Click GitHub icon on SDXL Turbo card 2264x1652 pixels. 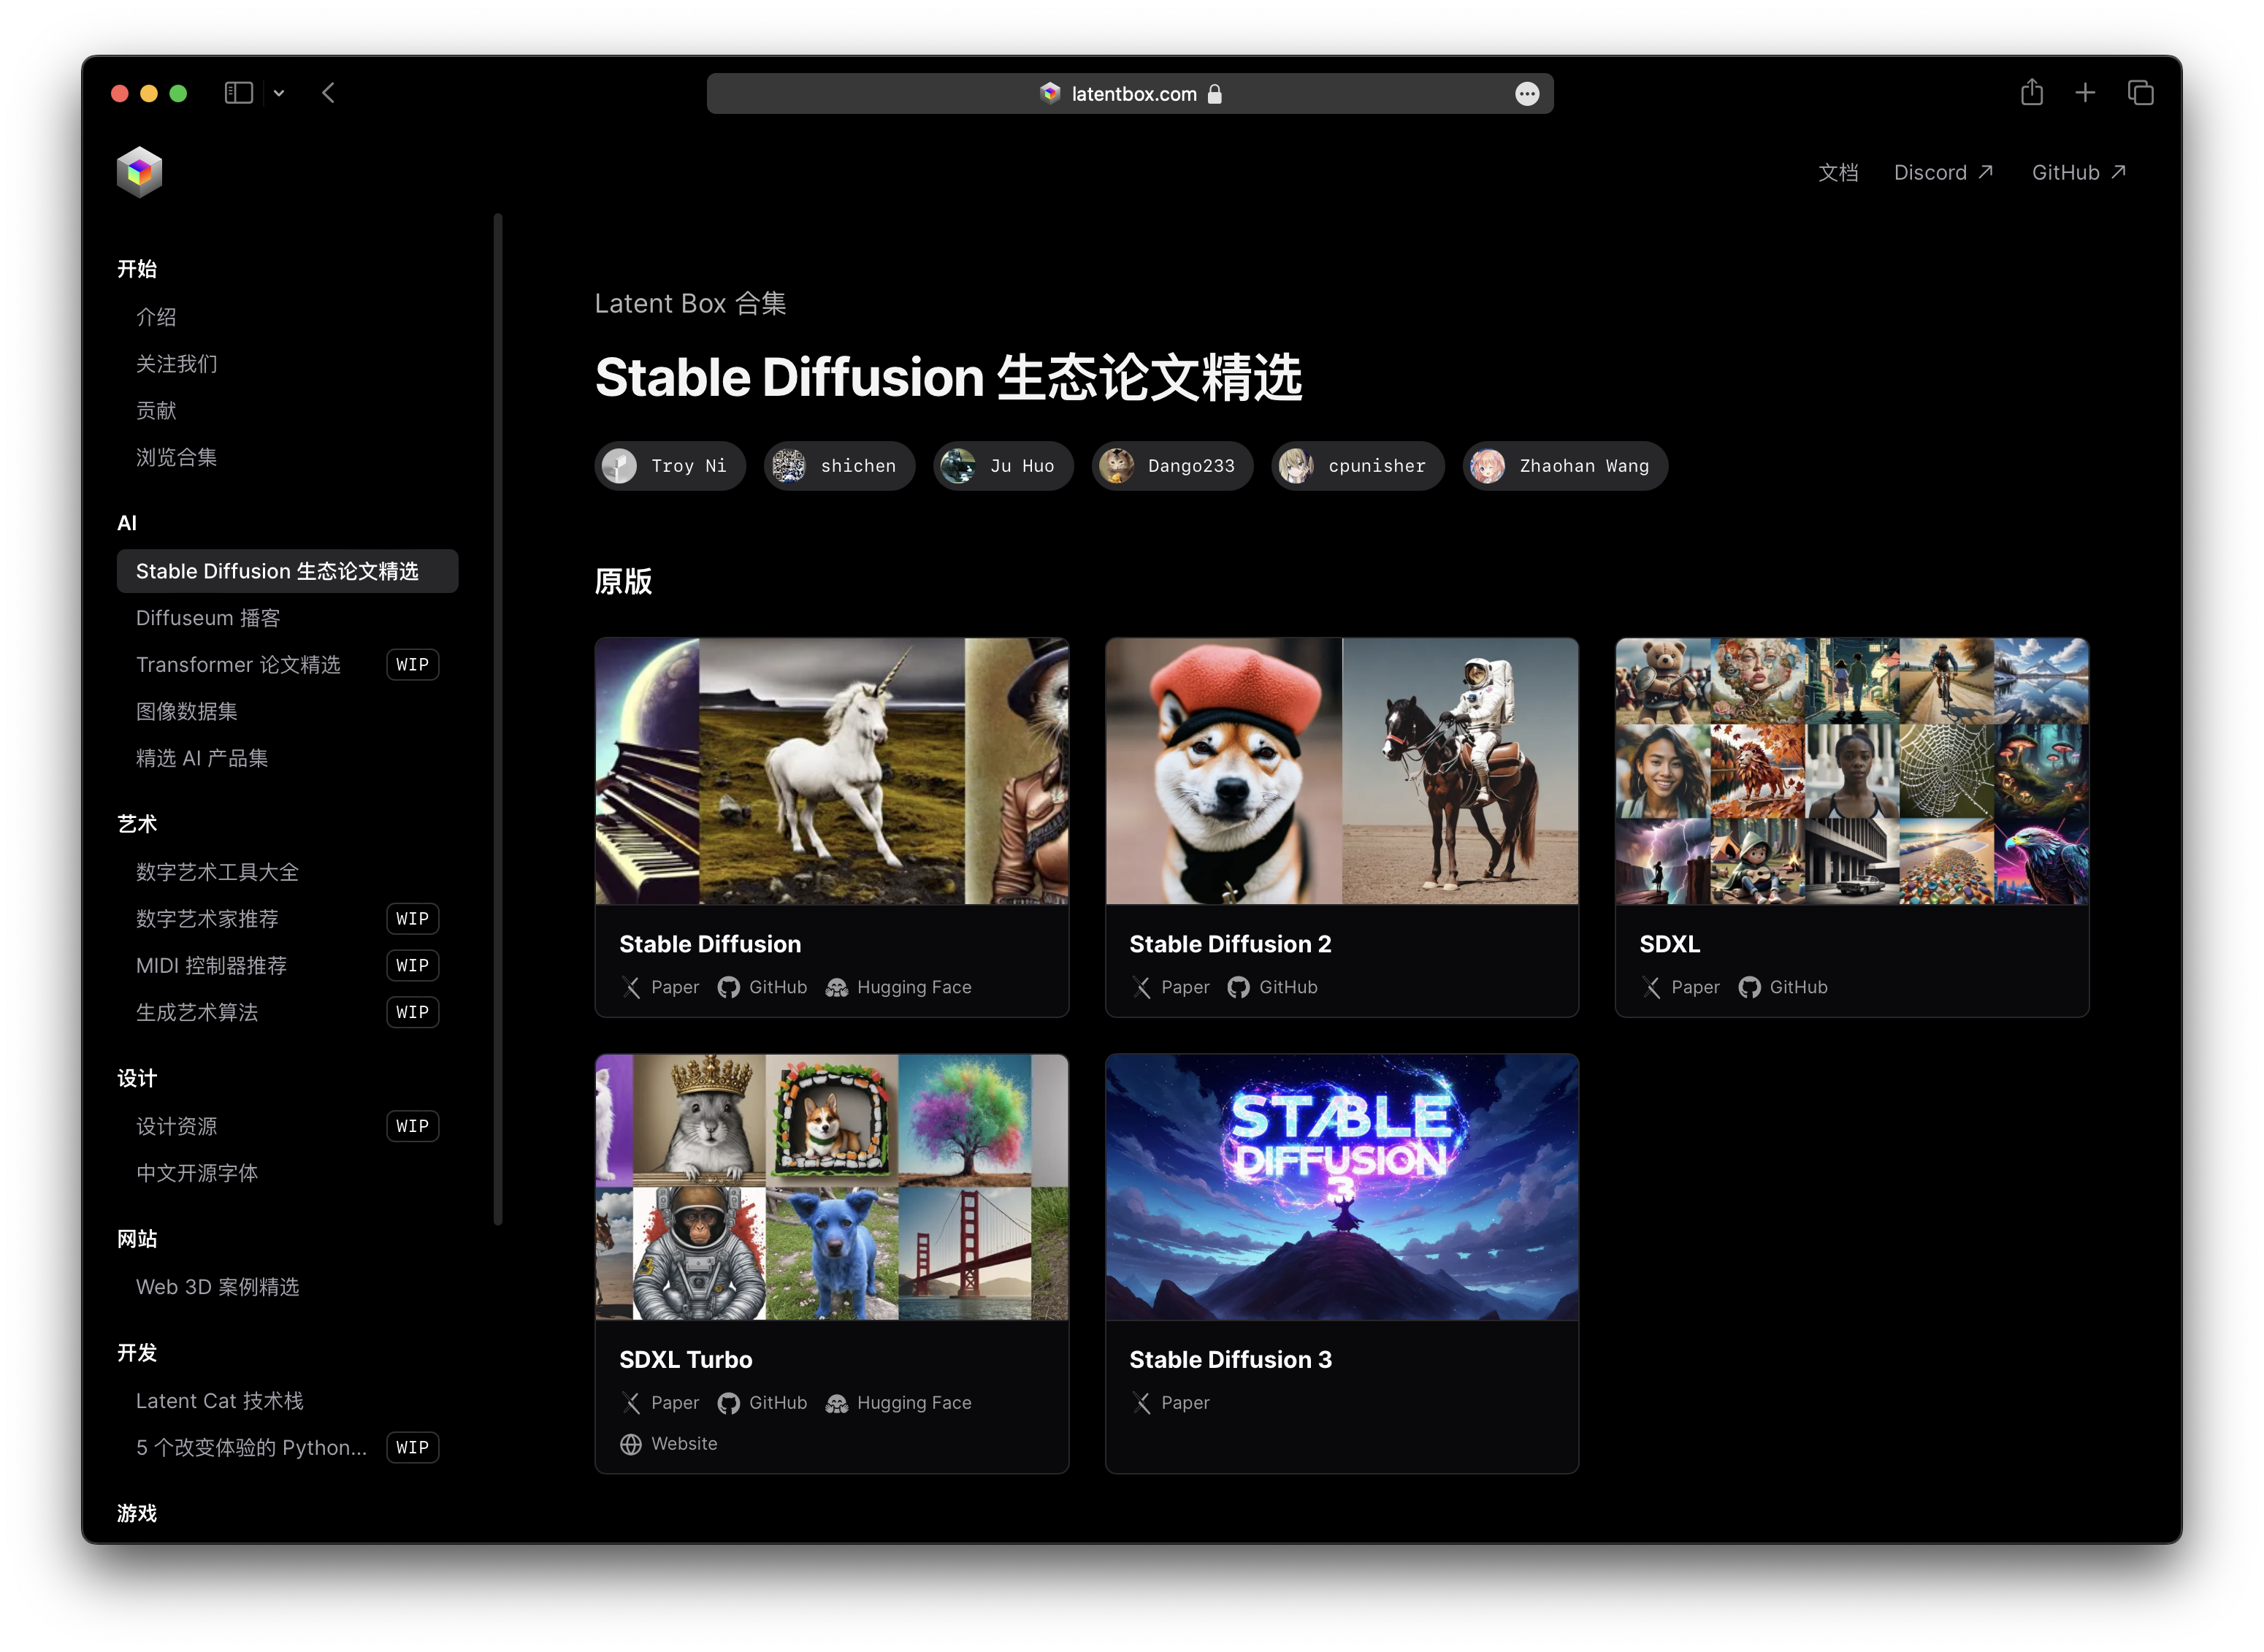tap(729, 1404)
